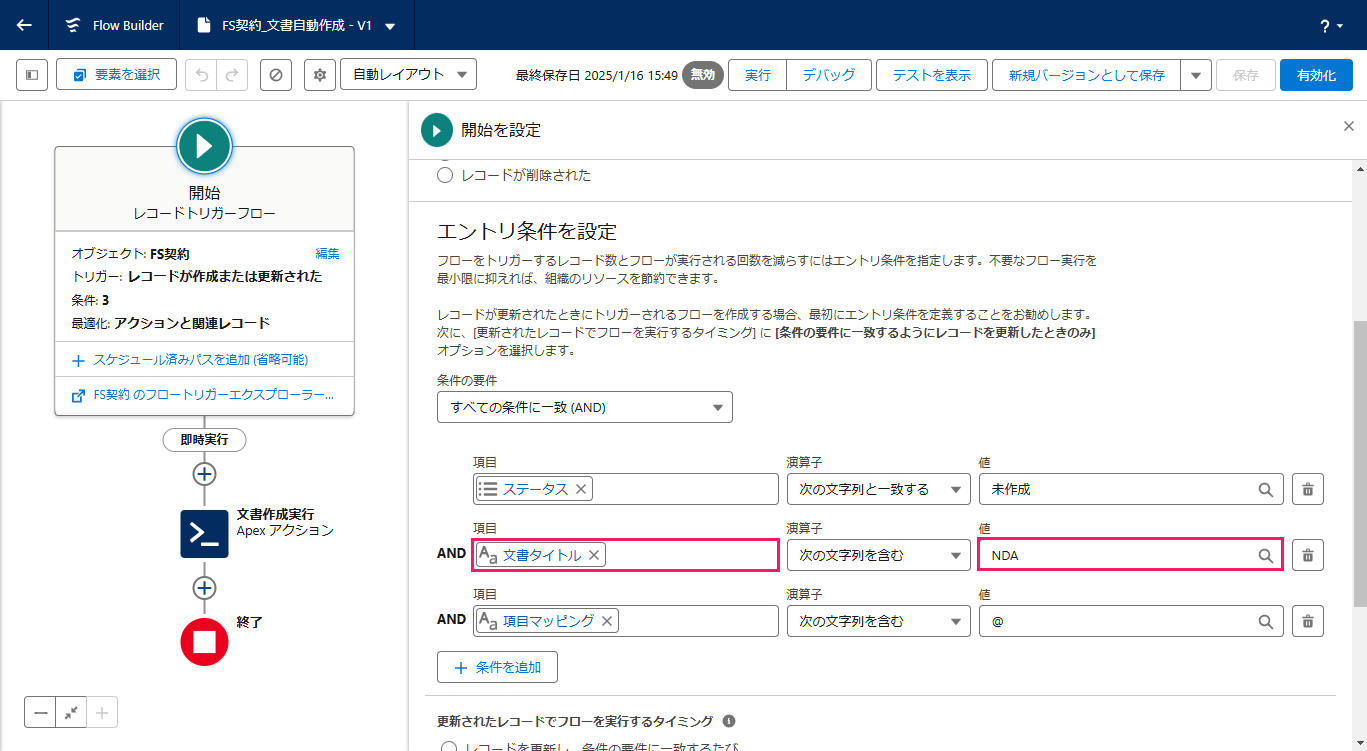Open the Flow Builder logo icon
1367x751 pixels.
tap(73, 25)
